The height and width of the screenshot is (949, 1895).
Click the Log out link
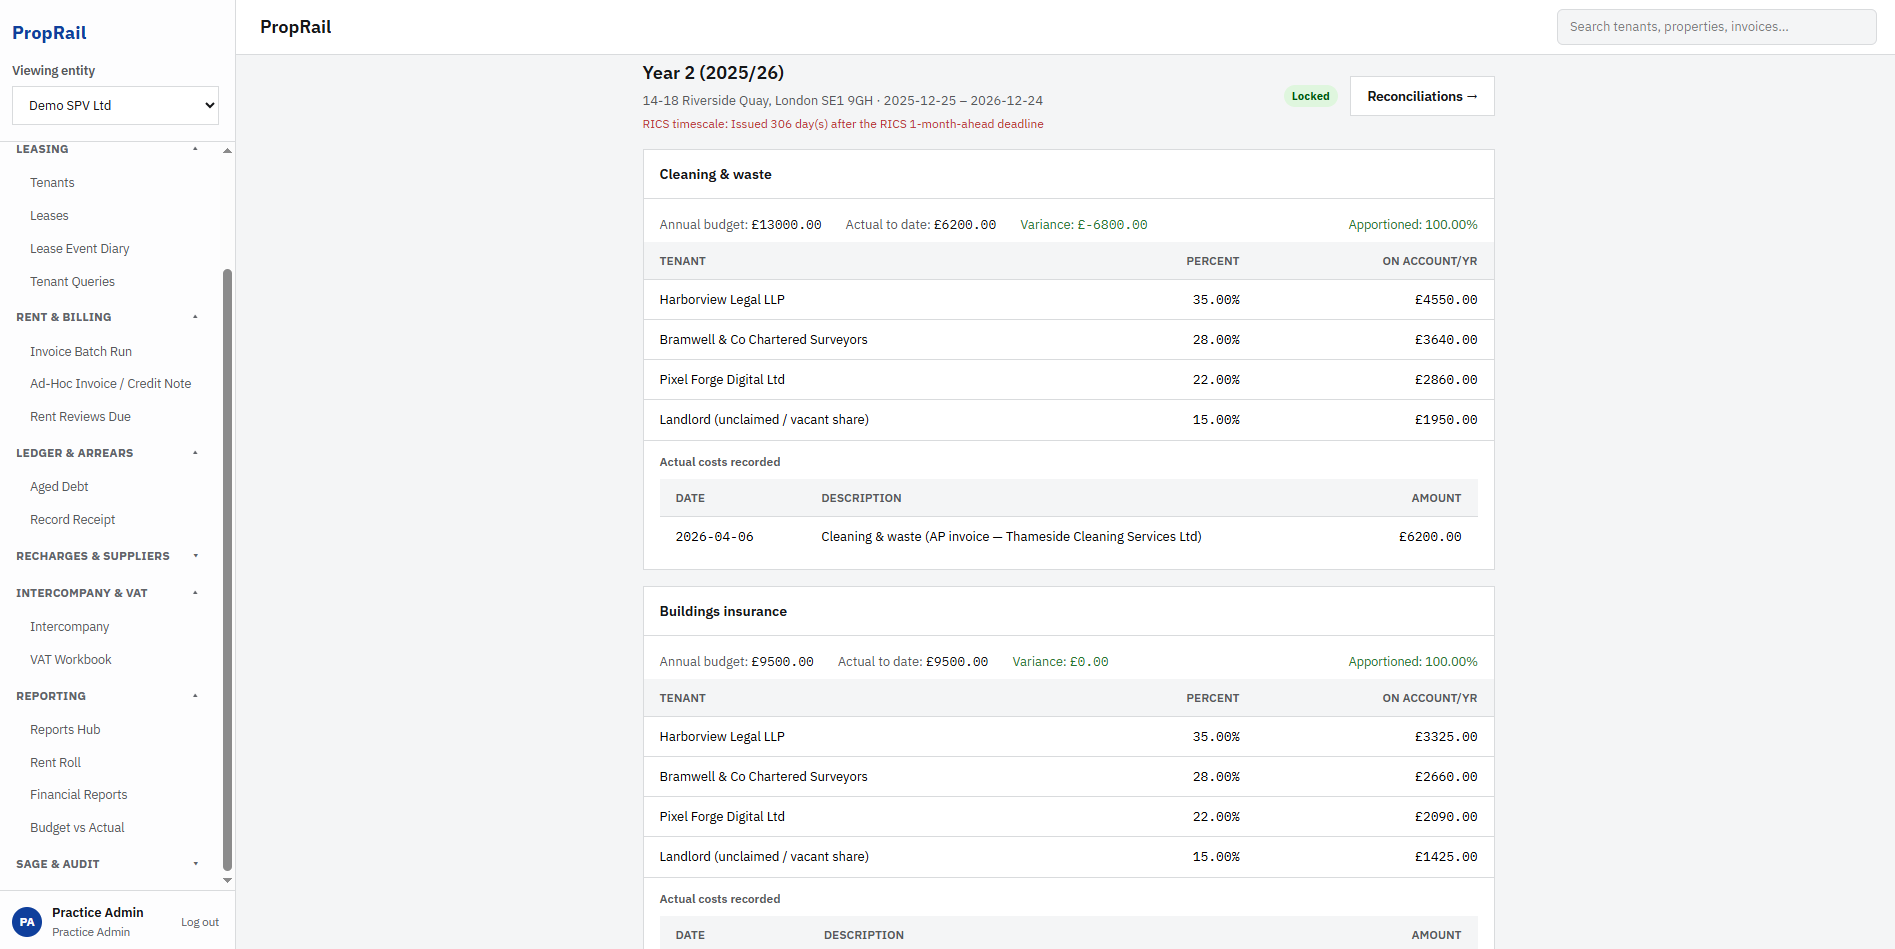pyautogui.click(x=200, y=922)
